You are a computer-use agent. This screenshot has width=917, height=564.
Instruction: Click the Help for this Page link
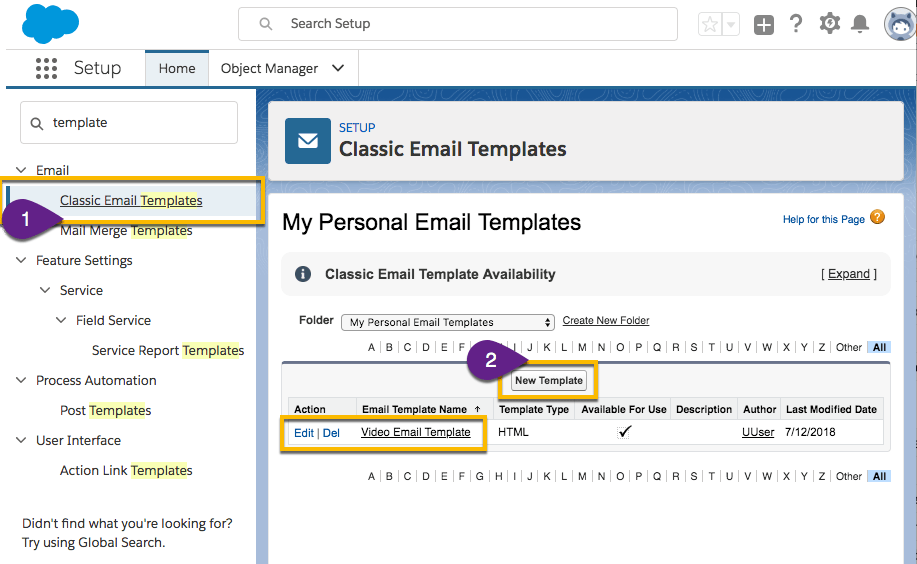click(823, 219)
